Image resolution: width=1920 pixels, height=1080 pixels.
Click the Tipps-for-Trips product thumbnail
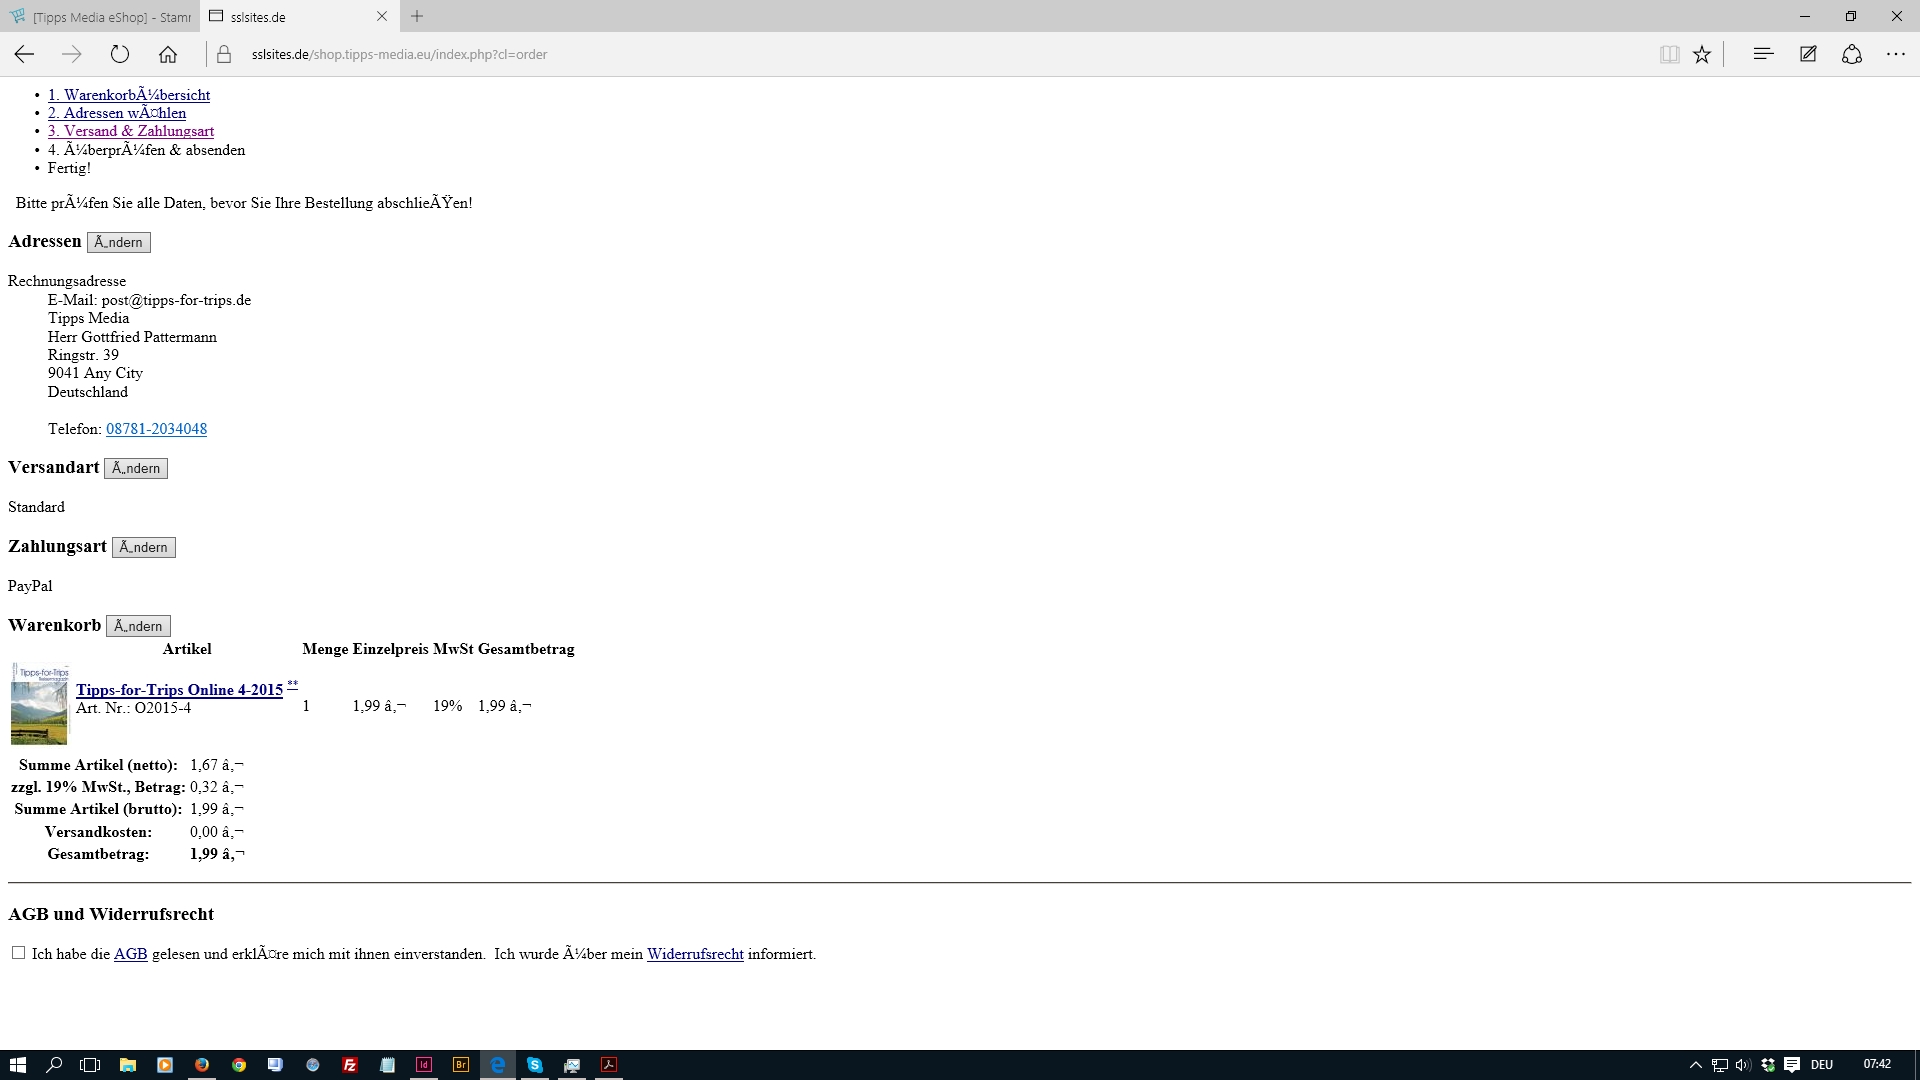coord(39,704)
